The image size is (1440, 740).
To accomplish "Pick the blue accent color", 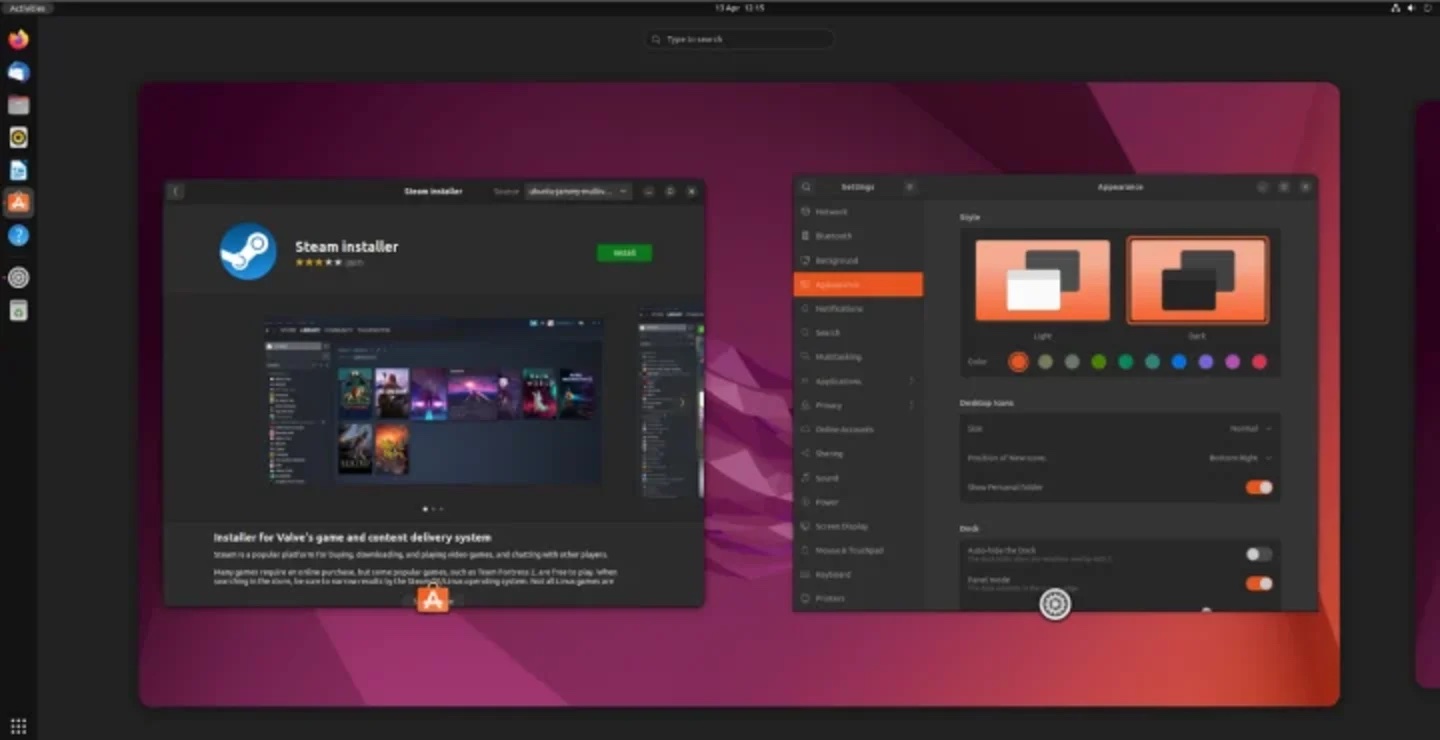I will click(x=1179, y=362).
